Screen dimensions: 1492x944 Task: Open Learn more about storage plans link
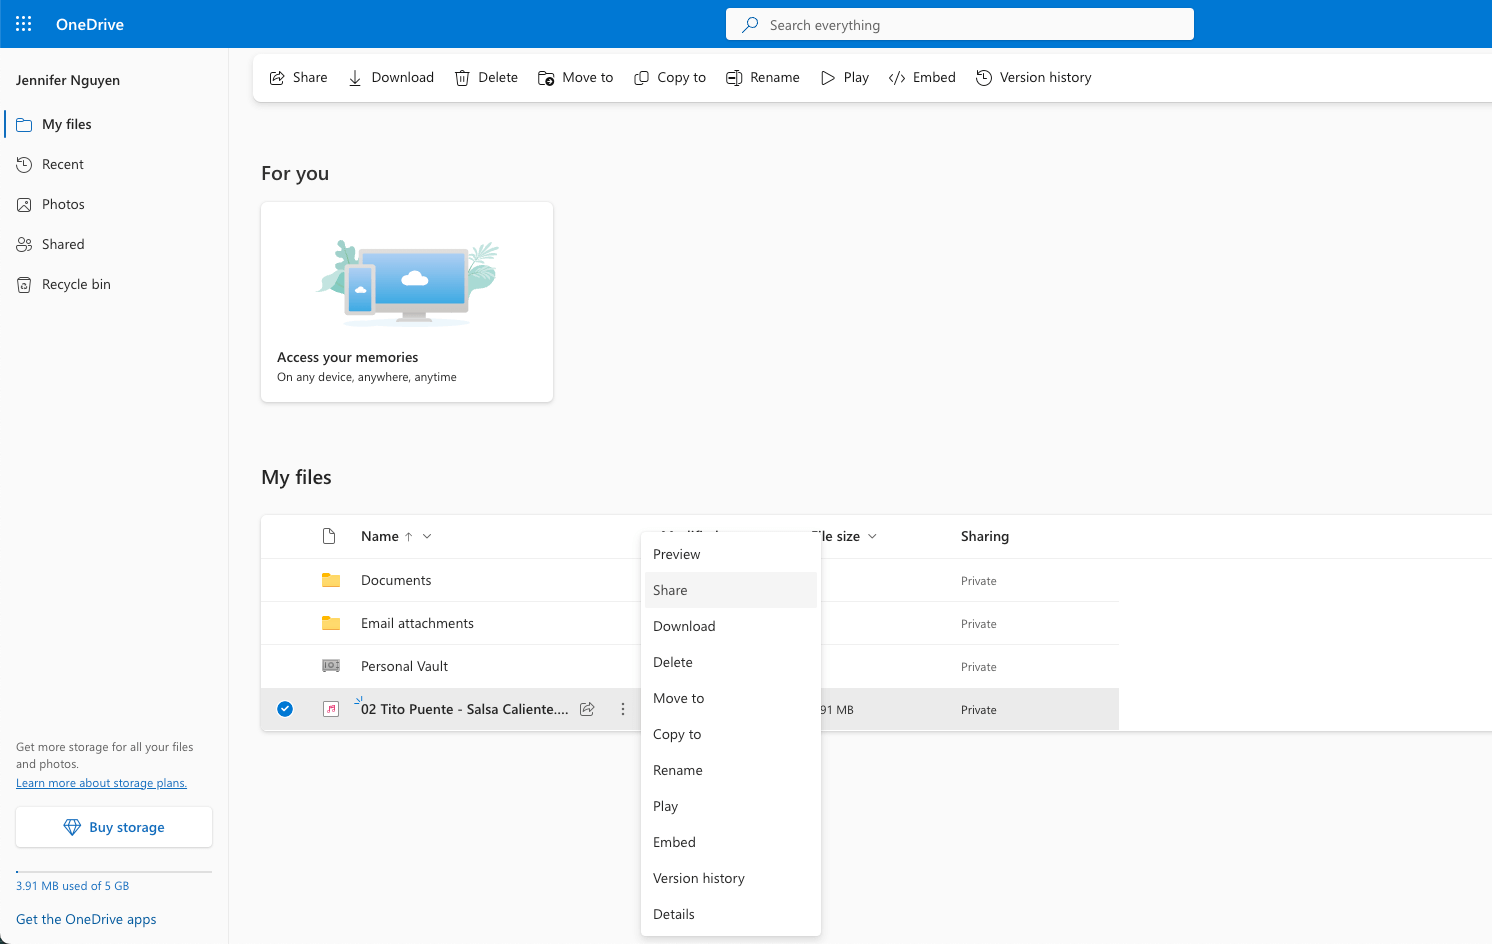click(101, 783)
